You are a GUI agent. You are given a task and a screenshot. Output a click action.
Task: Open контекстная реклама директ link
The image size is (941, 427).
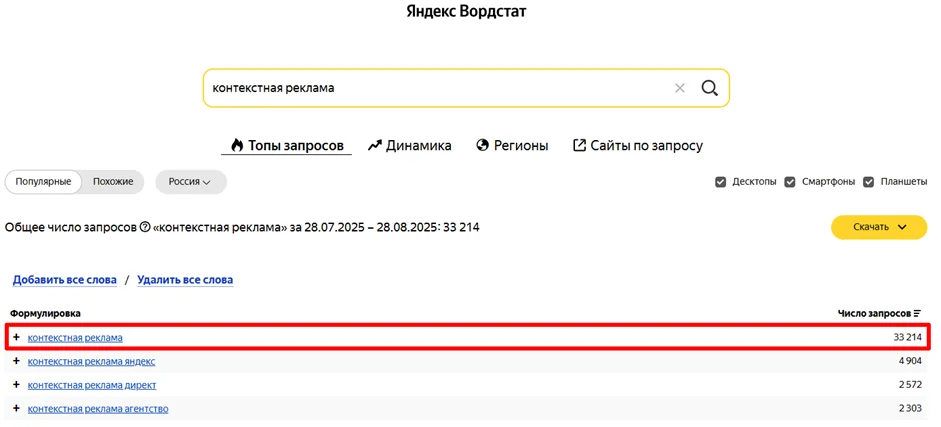(92, 385)
